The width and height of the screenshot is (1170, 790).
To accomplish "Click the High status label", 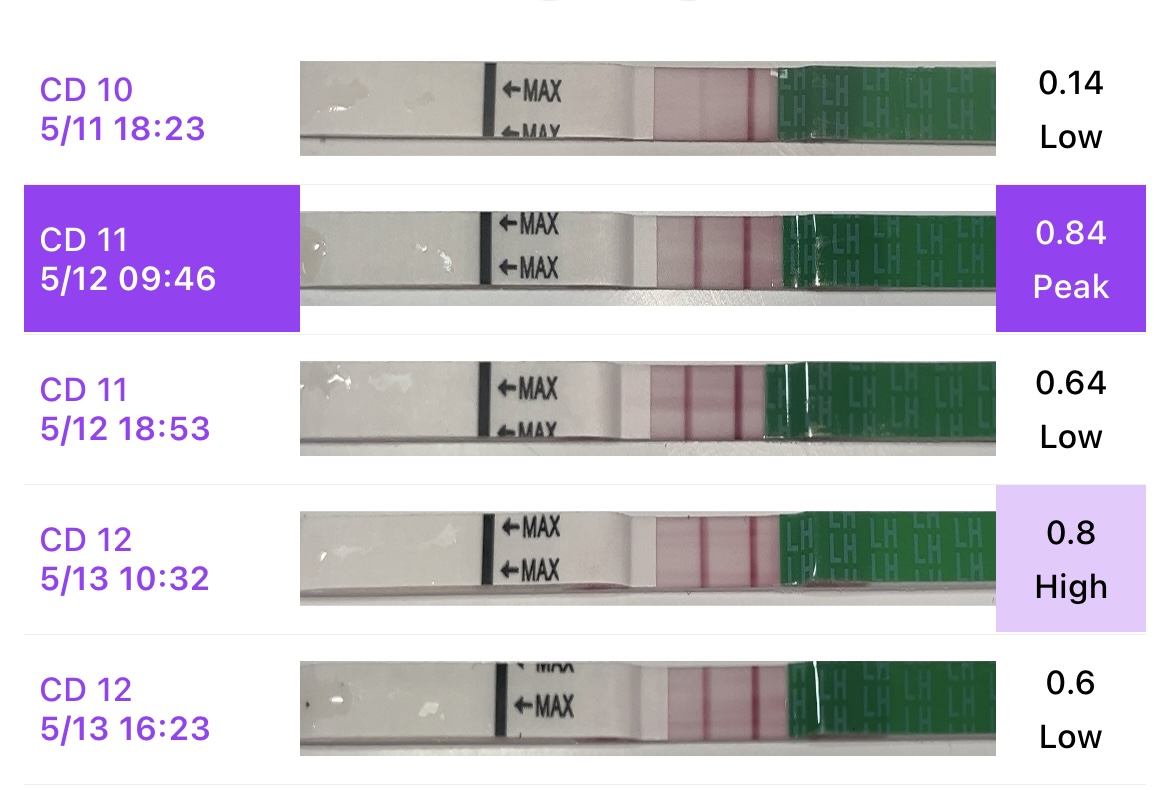I will 1071,587.
